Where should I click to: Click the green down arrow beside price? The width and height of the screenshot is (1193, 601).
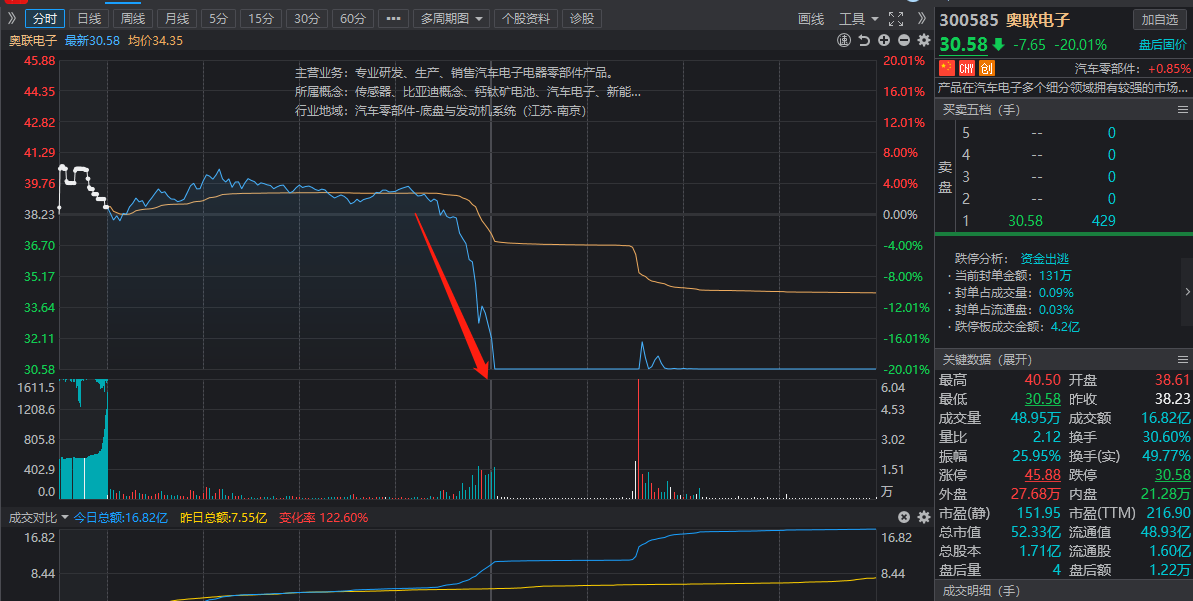(x=998, y=45)
